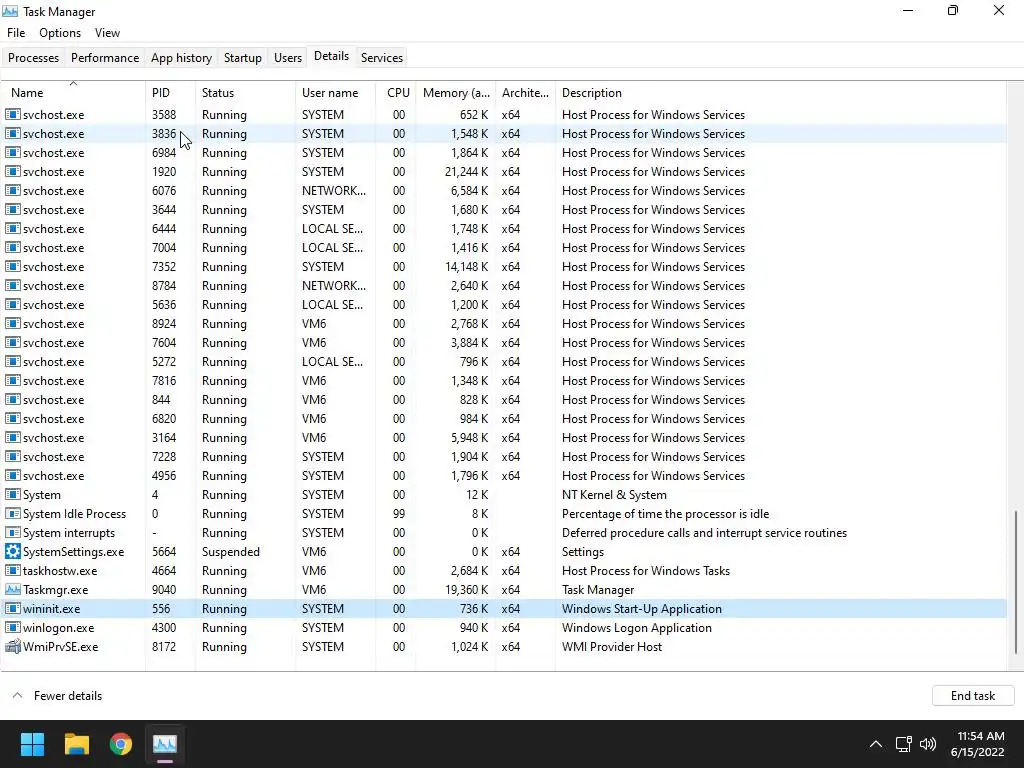Select svchost.exe row with PID 6984

503,153
